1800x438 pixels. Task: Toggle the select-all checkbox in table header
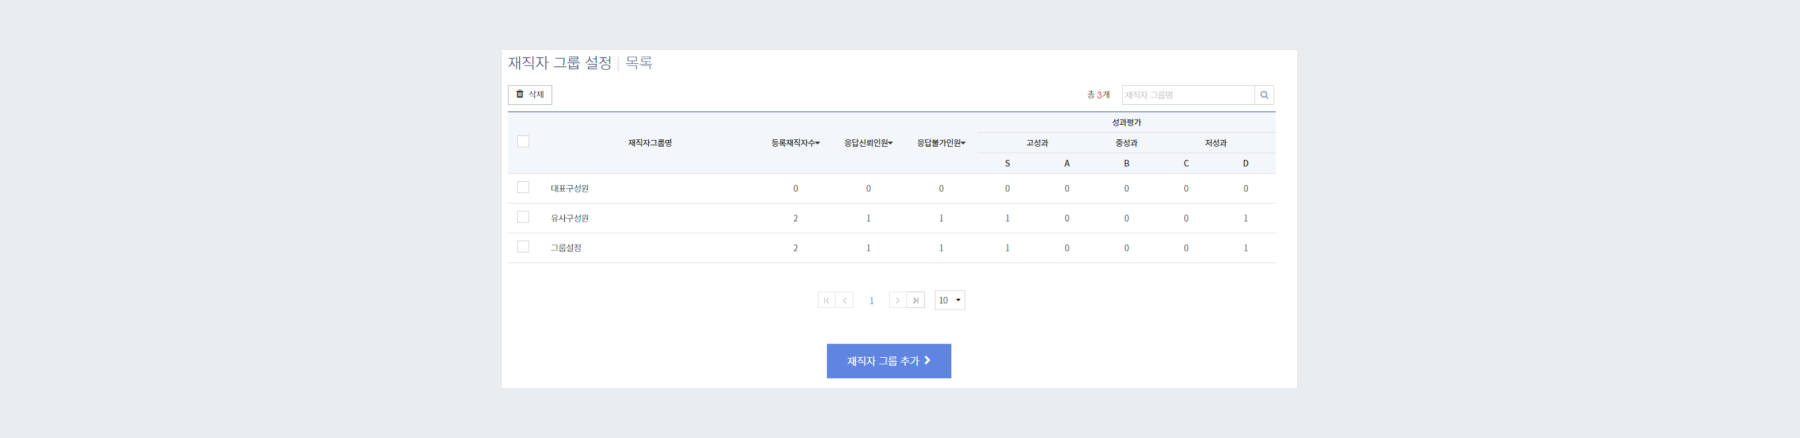pos(523,141)
